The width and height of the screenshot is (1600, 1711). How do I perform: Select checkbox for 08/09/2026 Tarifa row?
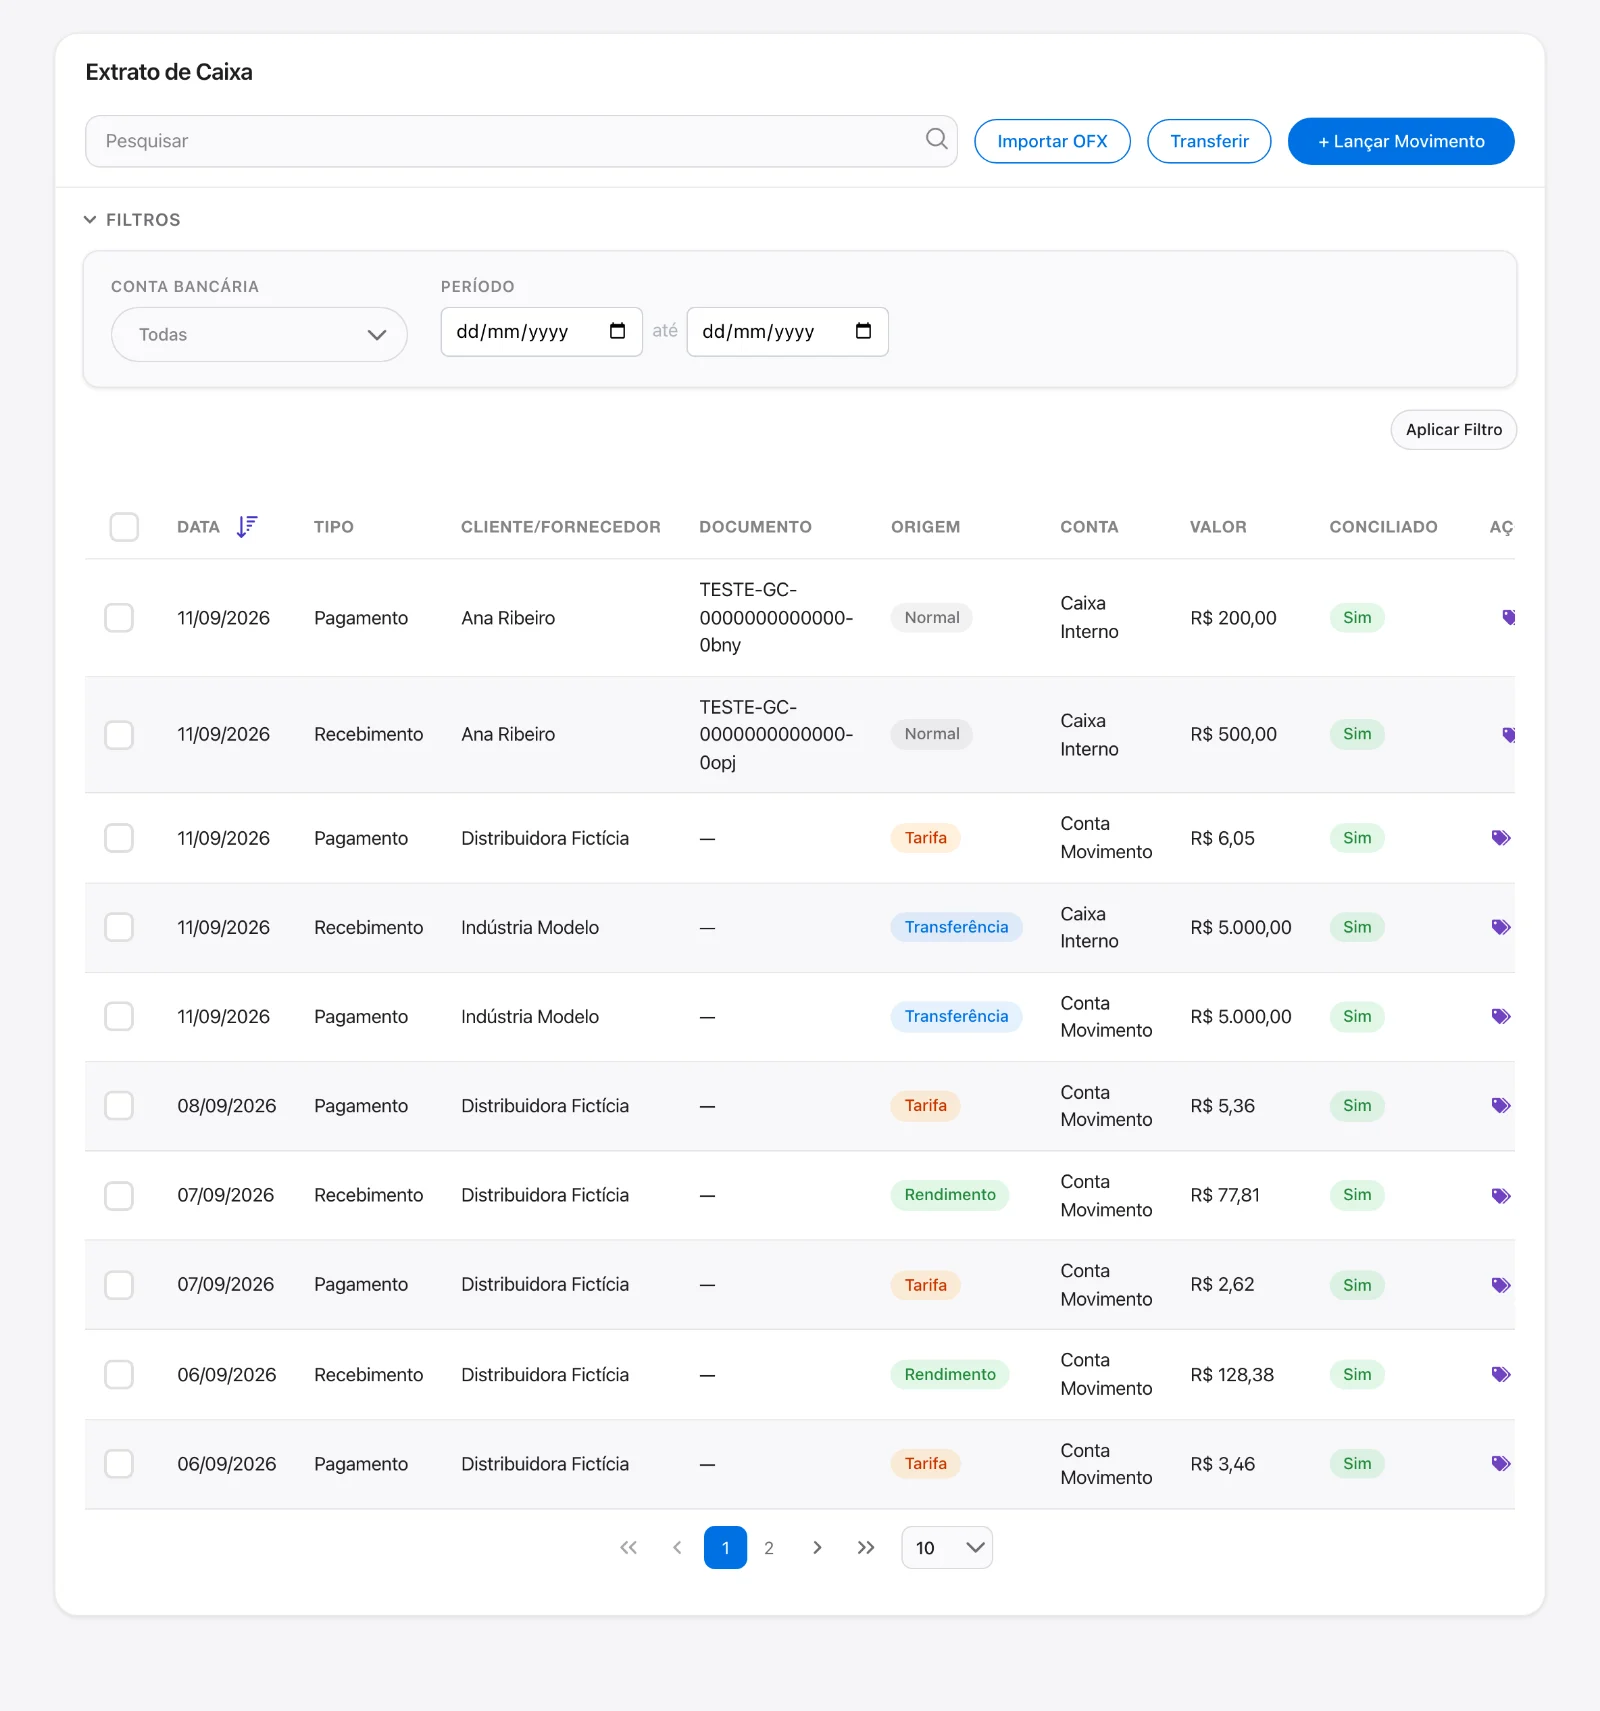point(119,1105)
